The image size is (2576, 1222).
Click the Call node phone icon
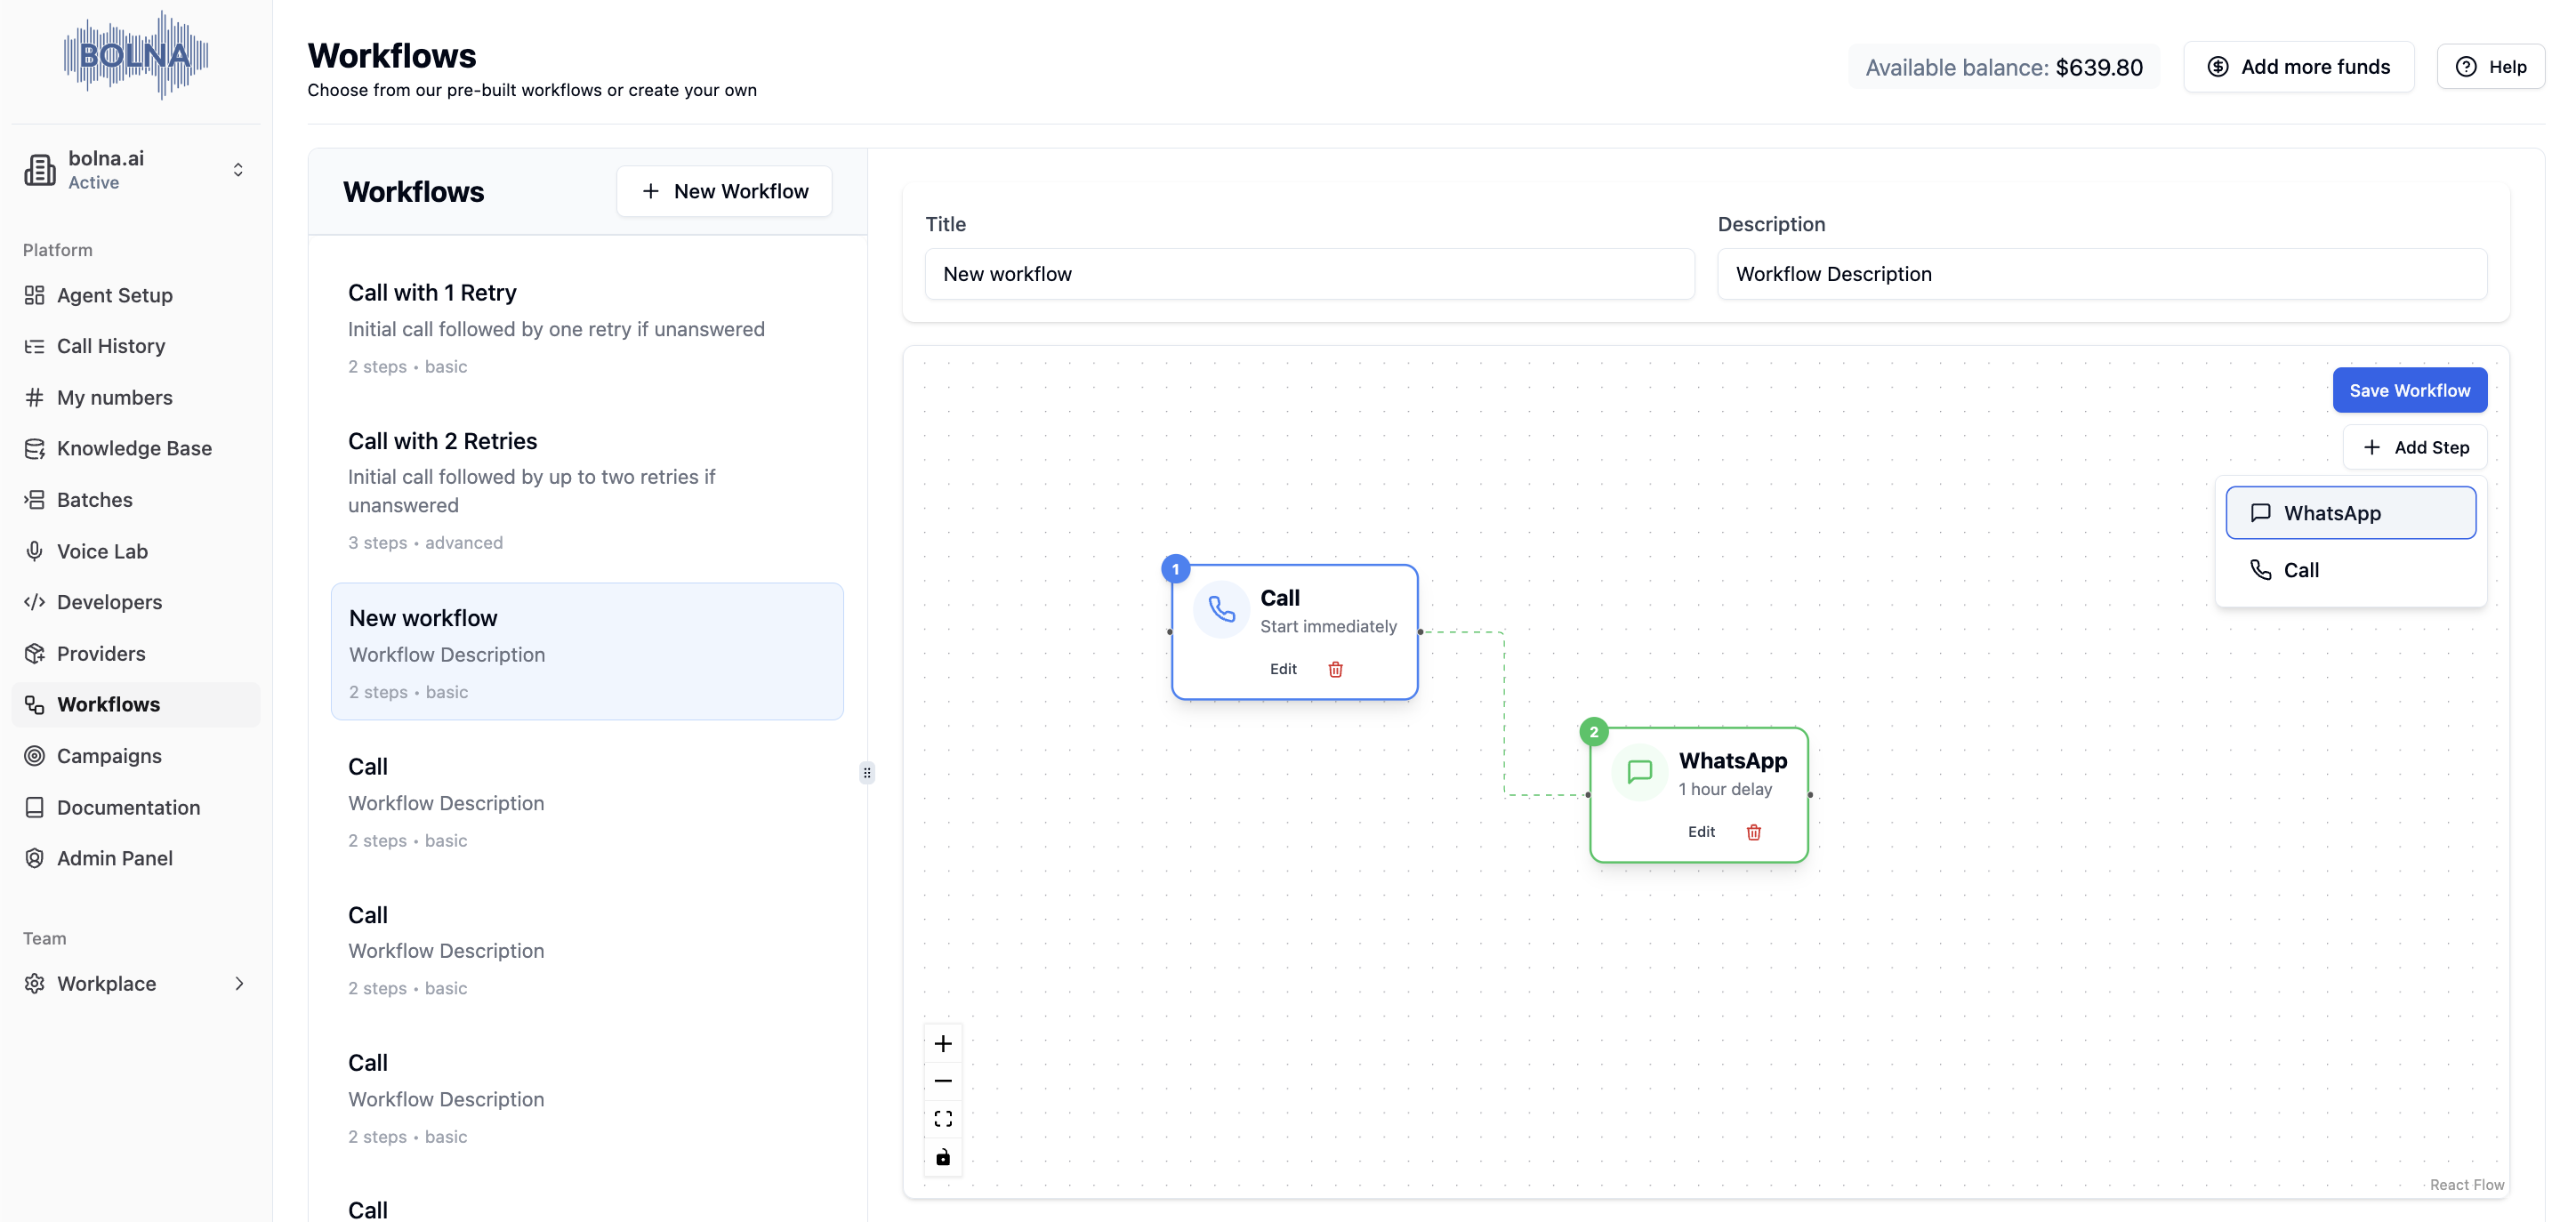(1221, 609)
